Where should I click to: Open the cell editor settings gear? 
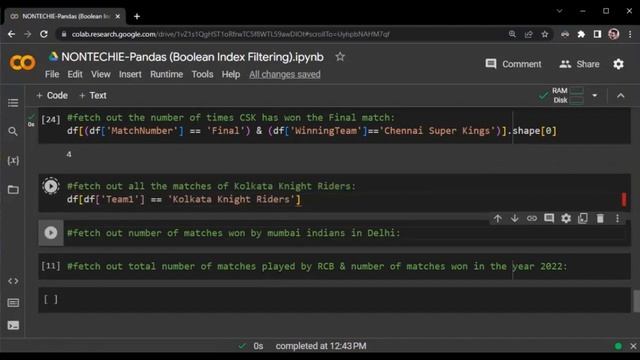click(566, 218)
